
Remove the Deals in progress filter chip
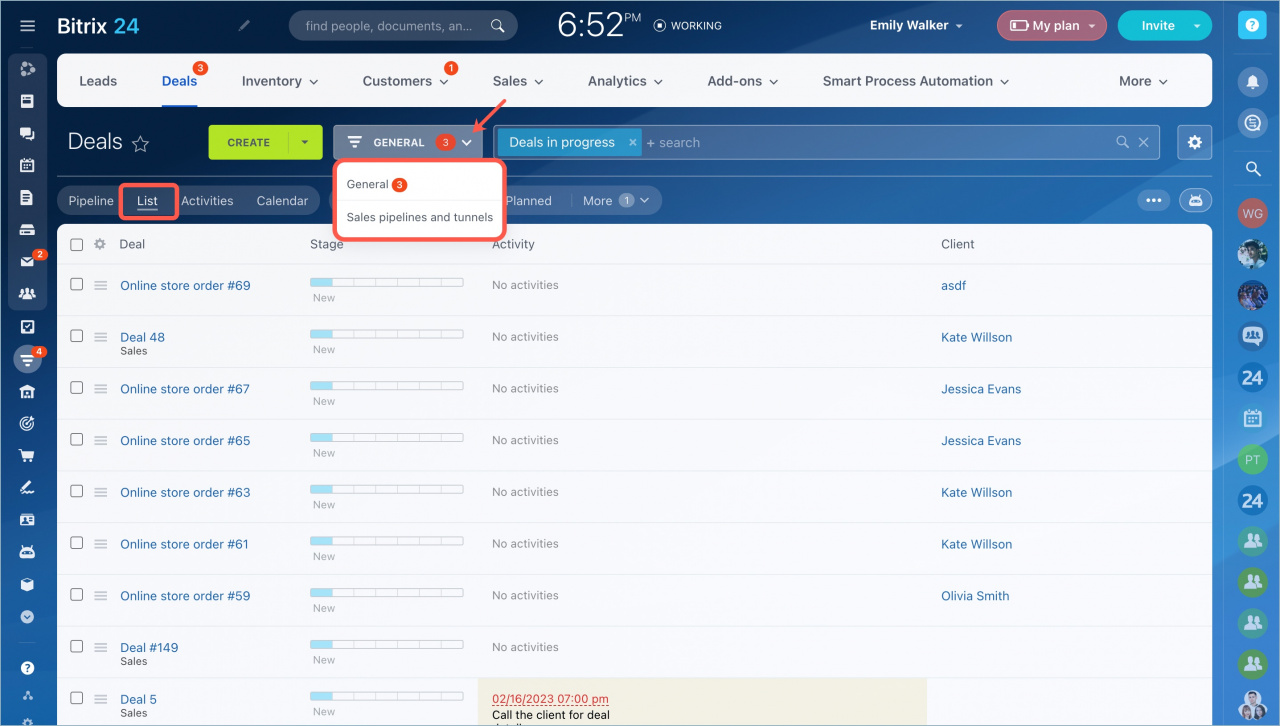click(x=632, y=143)
